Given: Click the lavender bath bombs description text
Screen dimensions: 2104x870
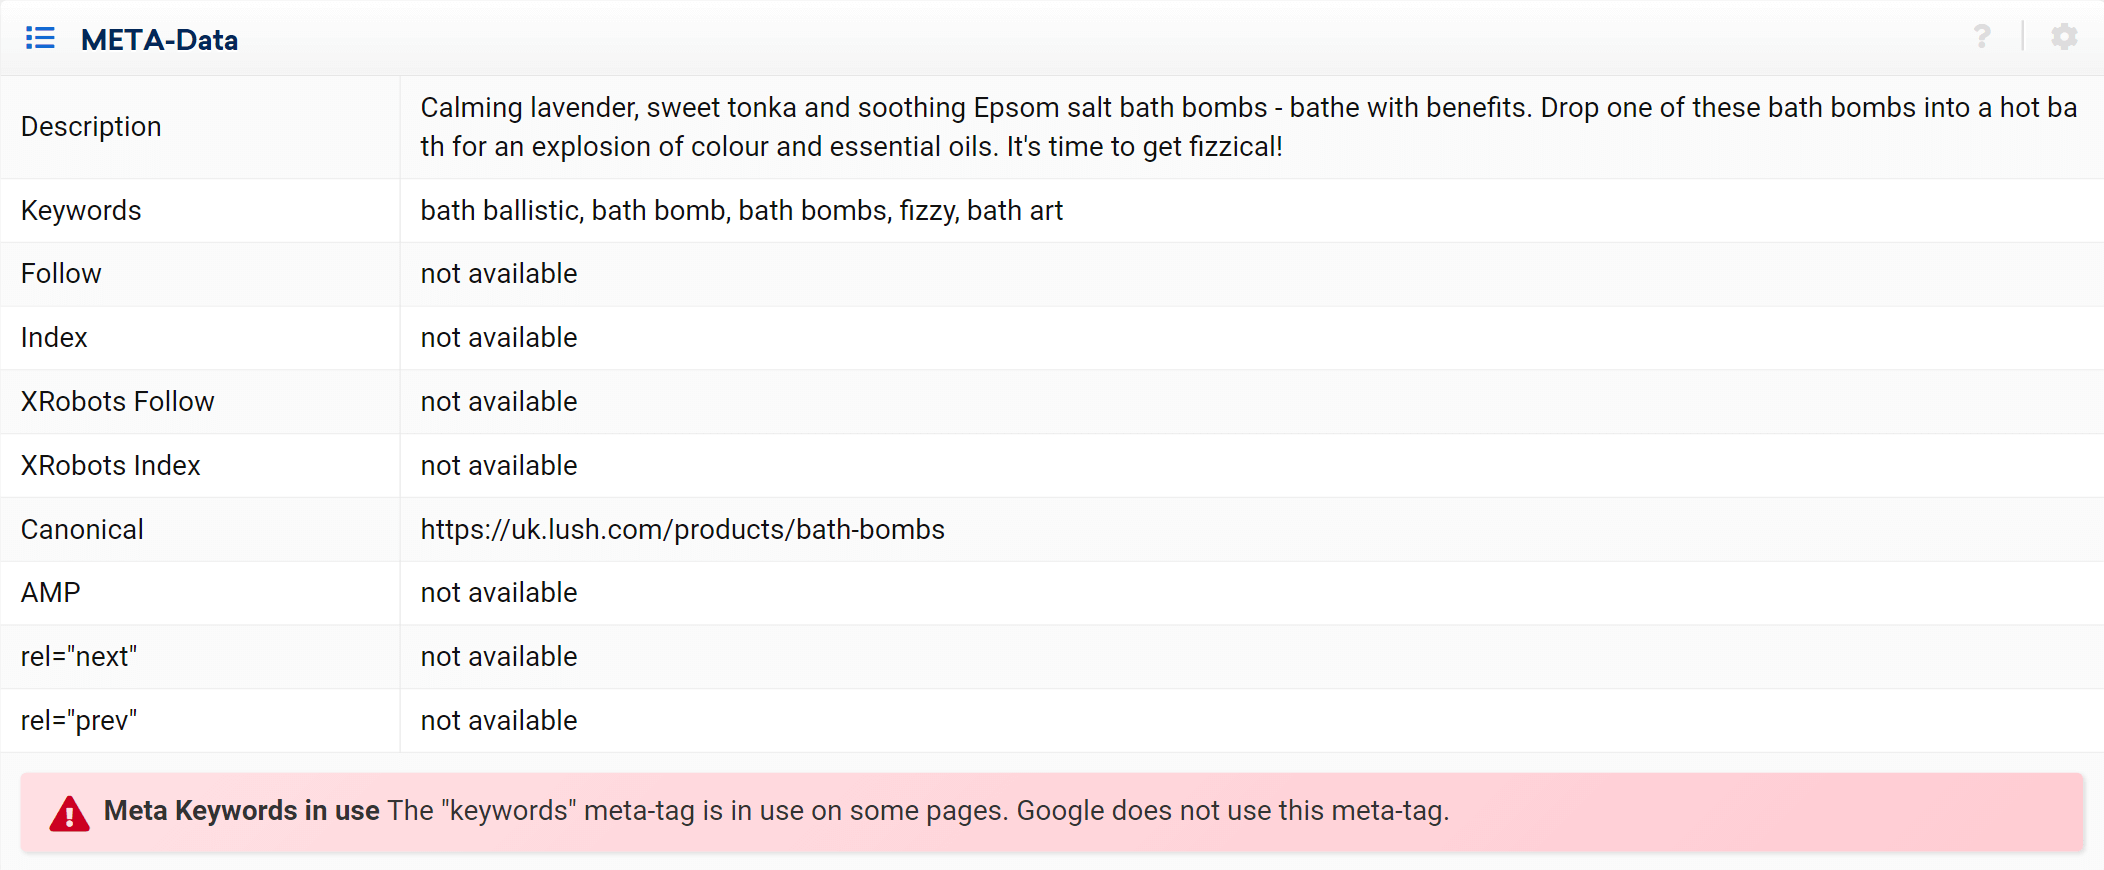Looking at the screenshot, I should click(x=1249, y=127).
